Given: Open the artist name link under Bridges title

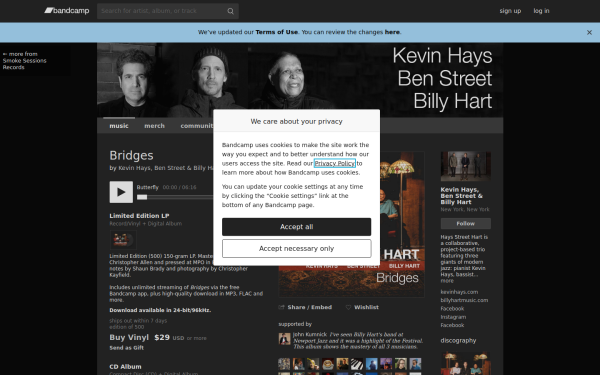Looking at the screenshot, I should [165, 168].
